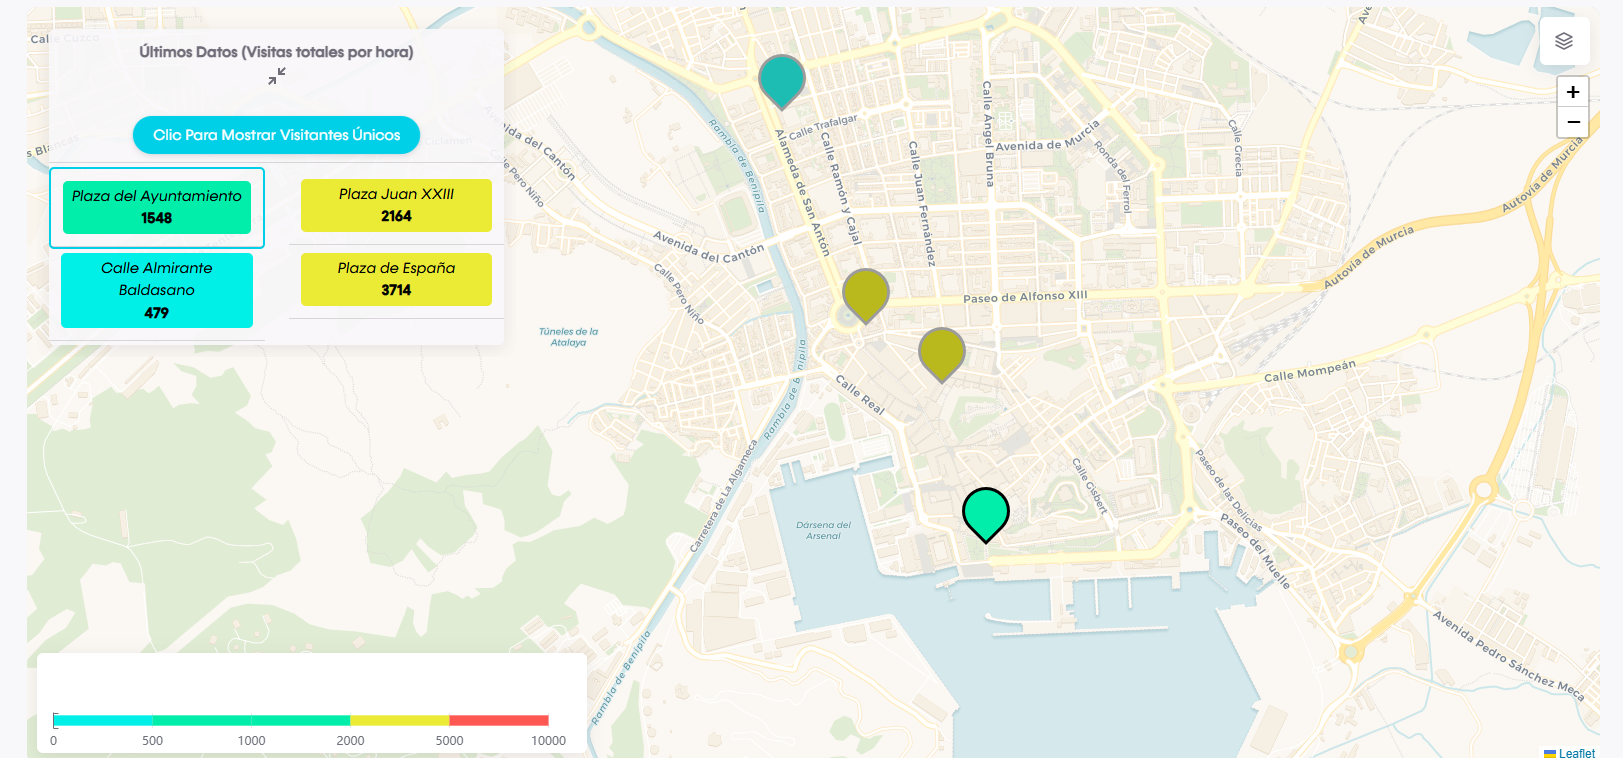Select the Plaza Juan XXIII 2164 card

pos(396,205)
